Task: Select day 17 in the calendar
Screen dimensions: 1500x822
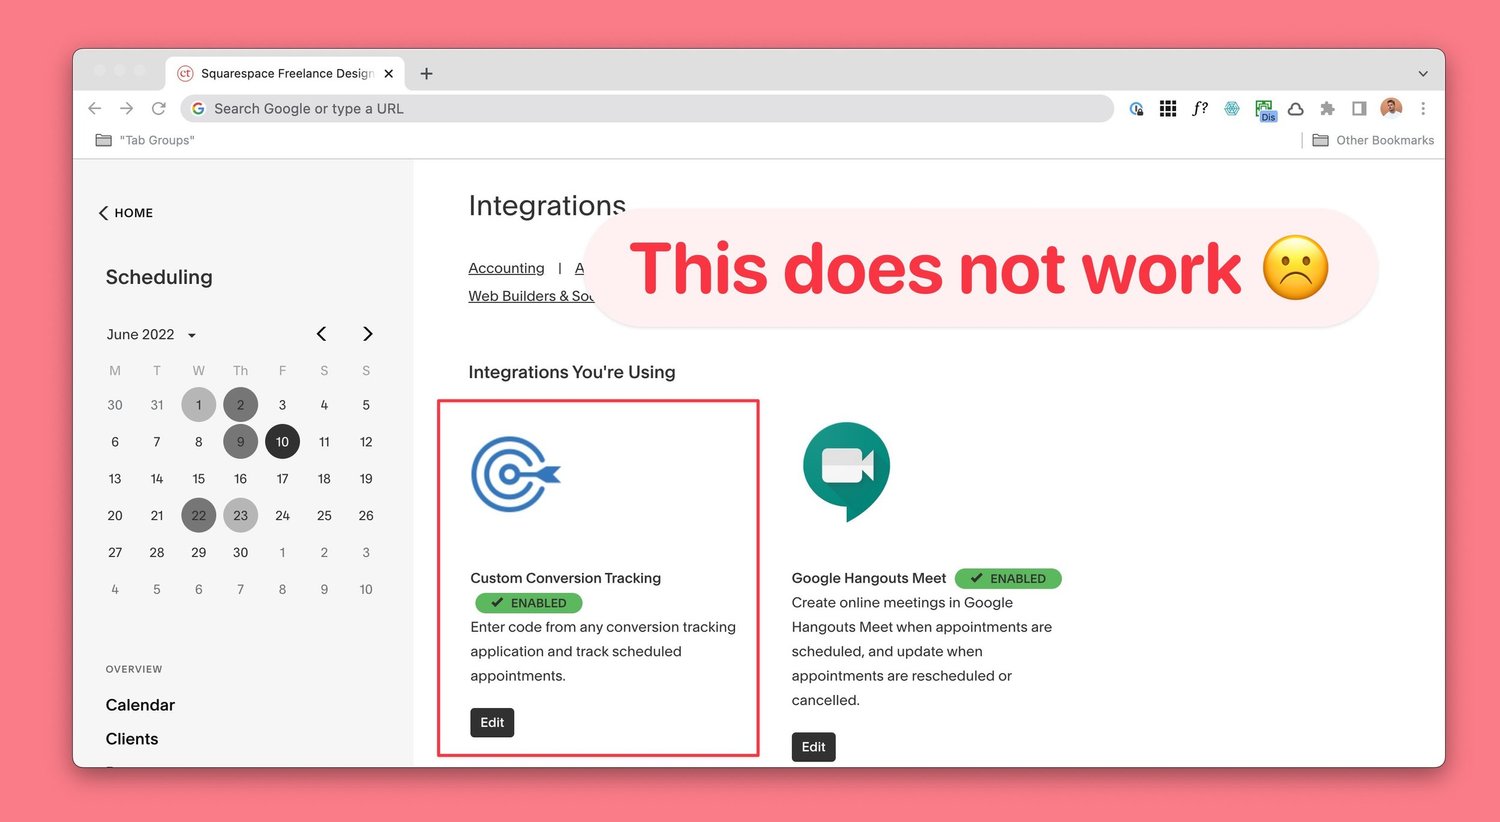Action: [x=282, y=479]
